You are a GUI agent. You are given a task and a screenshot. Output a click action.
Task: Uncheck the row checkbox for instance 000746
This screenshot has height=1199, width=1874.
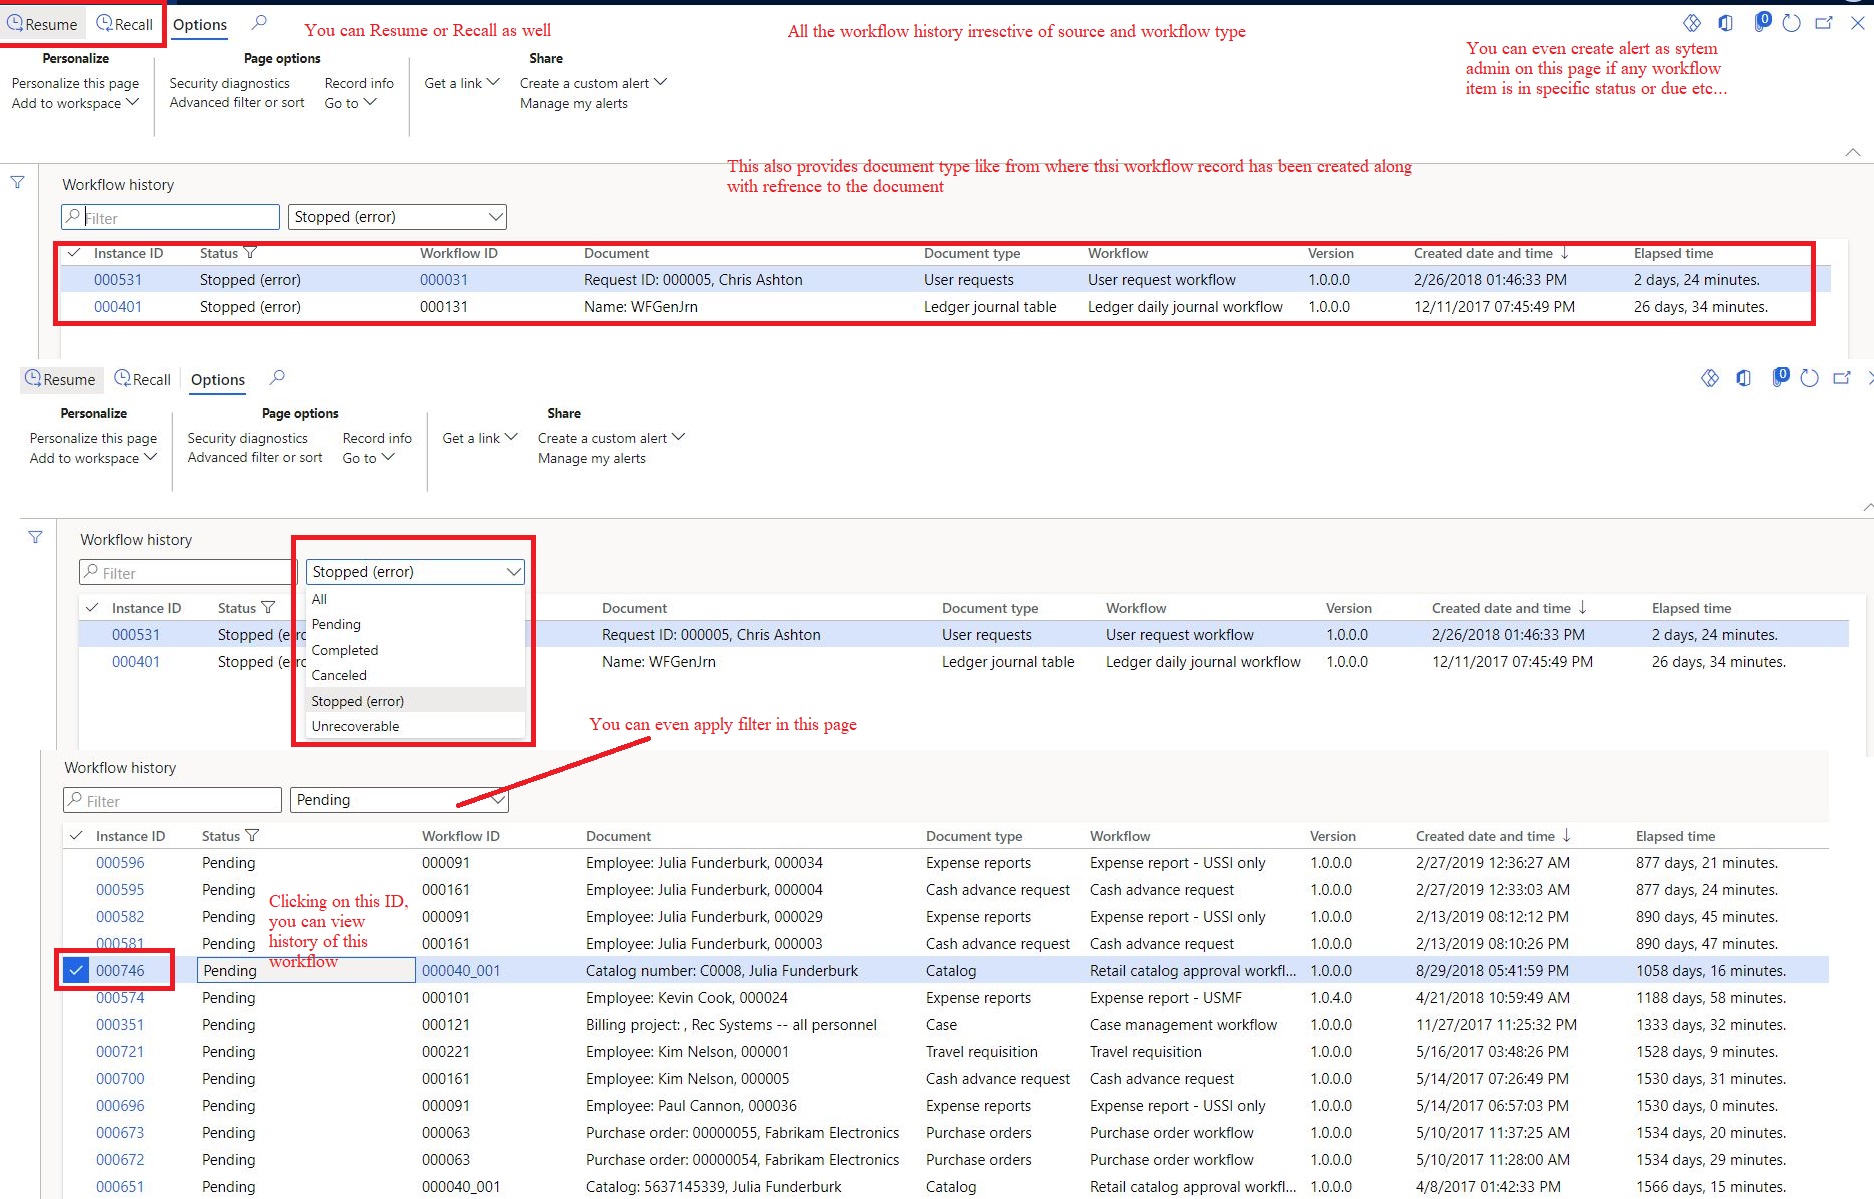[x=75, y=970]
